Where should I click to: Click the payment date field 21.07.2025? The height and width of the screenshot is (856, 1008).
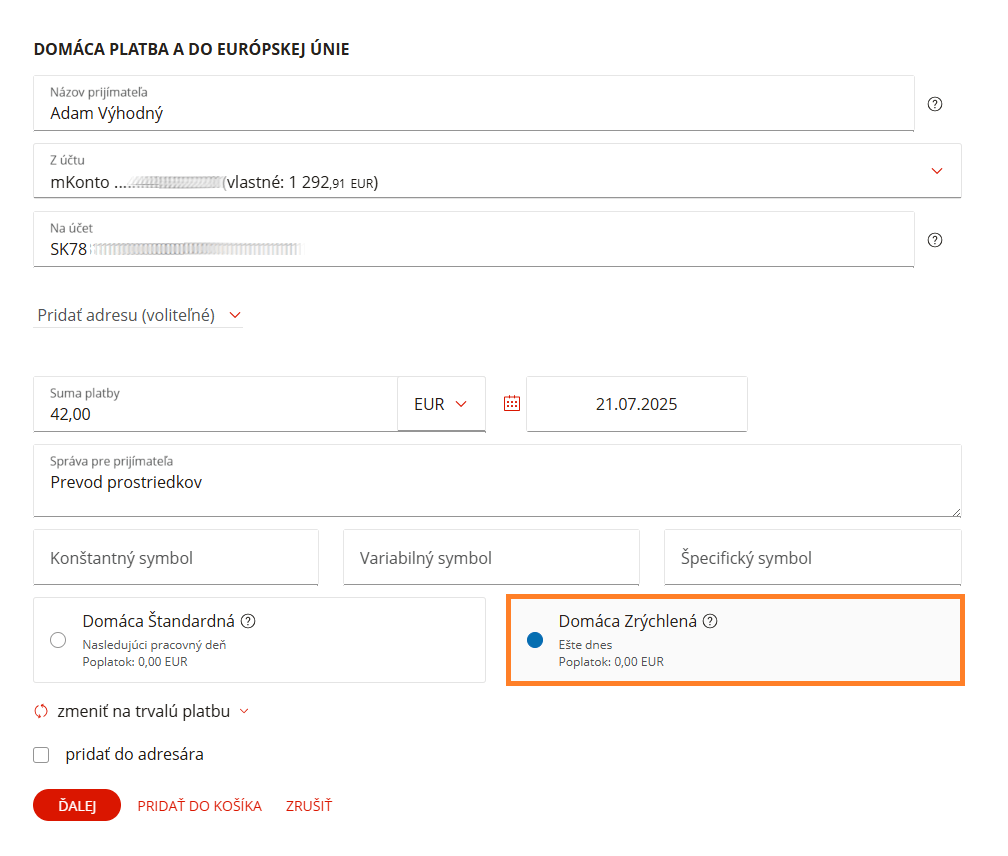click(x=636, y=404)
